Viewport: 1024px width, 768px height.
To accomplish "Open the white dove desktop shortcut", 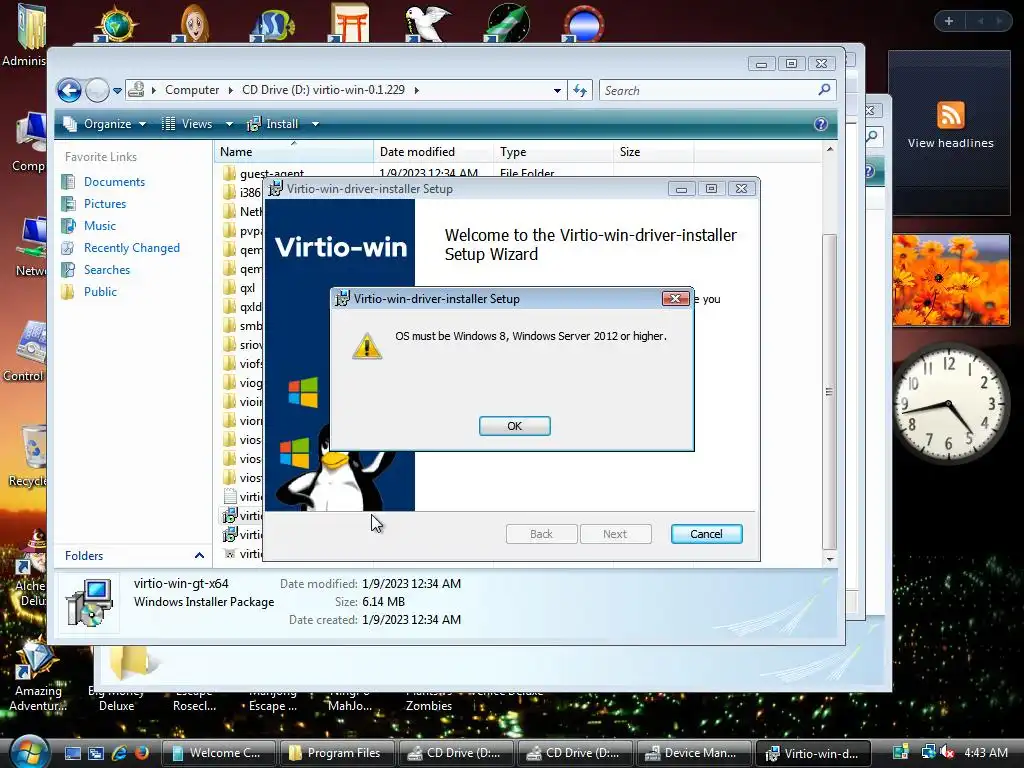I will click(426, 23).
